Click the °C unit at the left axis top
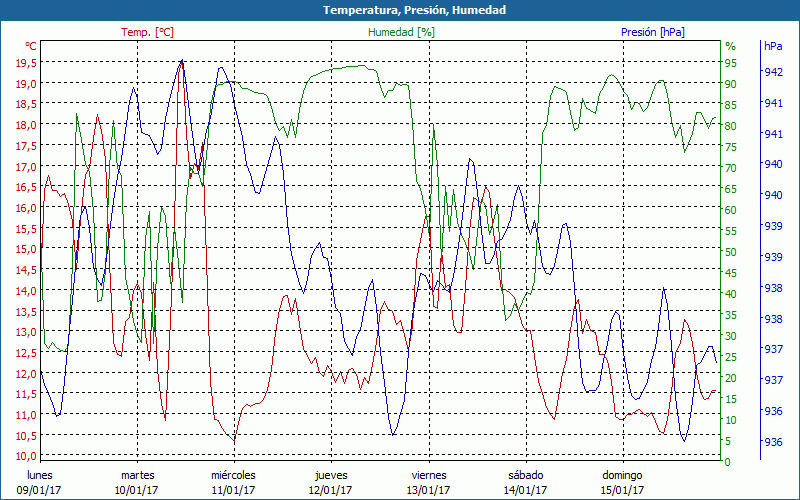800x500 pixels. click(x=31, y=46)
